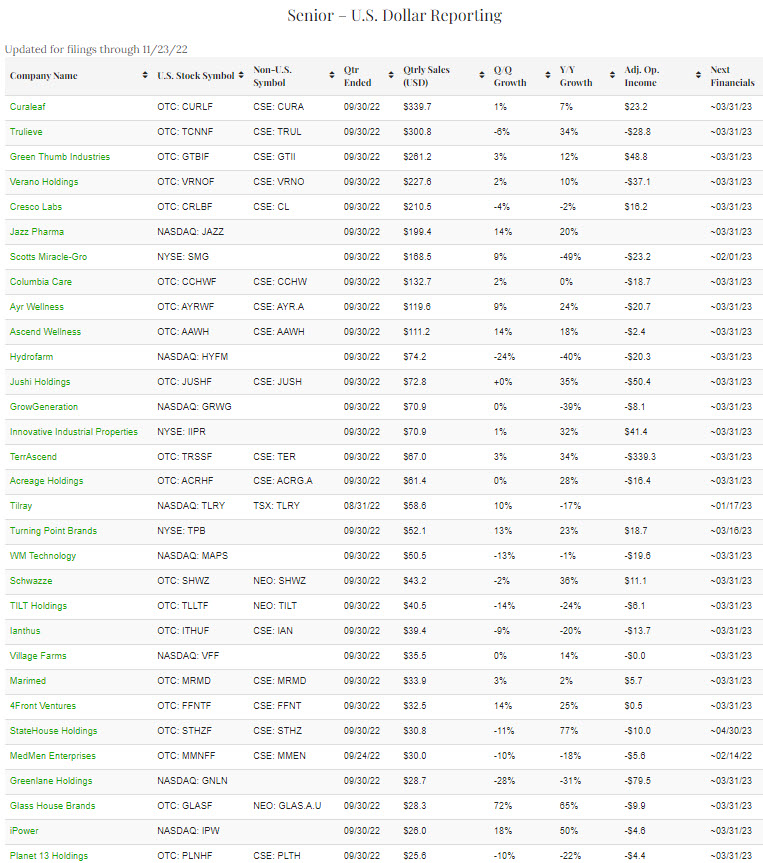The image size is (763, 863).
Task: Sort table by Company Name arrows
Action: coord(146,76)
